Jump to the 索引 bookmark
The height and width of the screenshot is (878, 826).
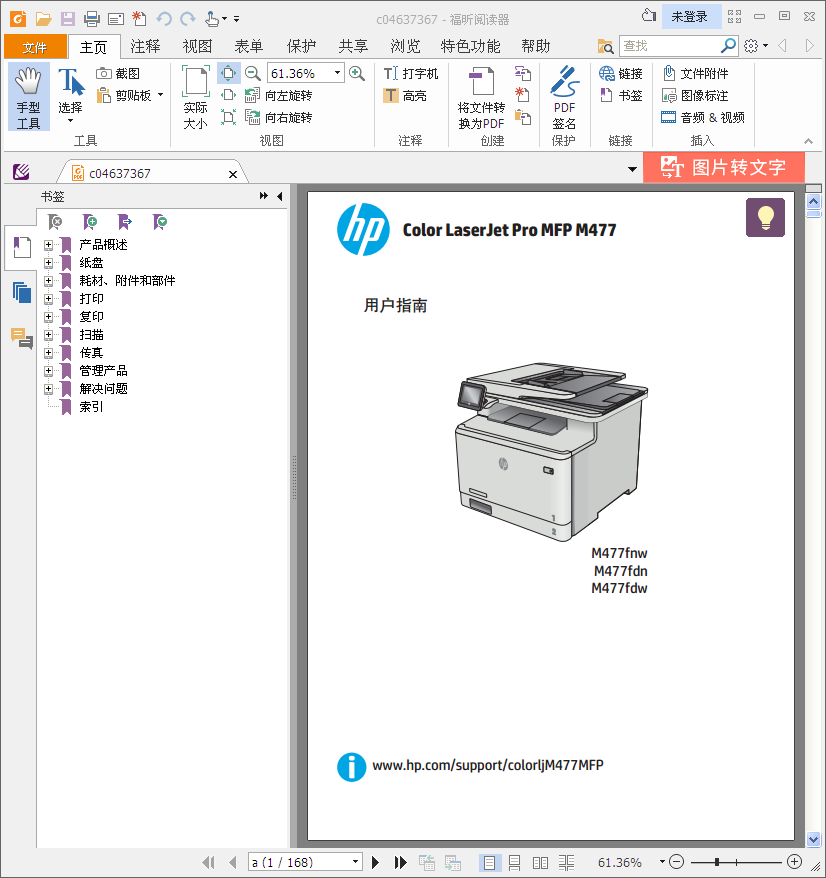(91, 407)
